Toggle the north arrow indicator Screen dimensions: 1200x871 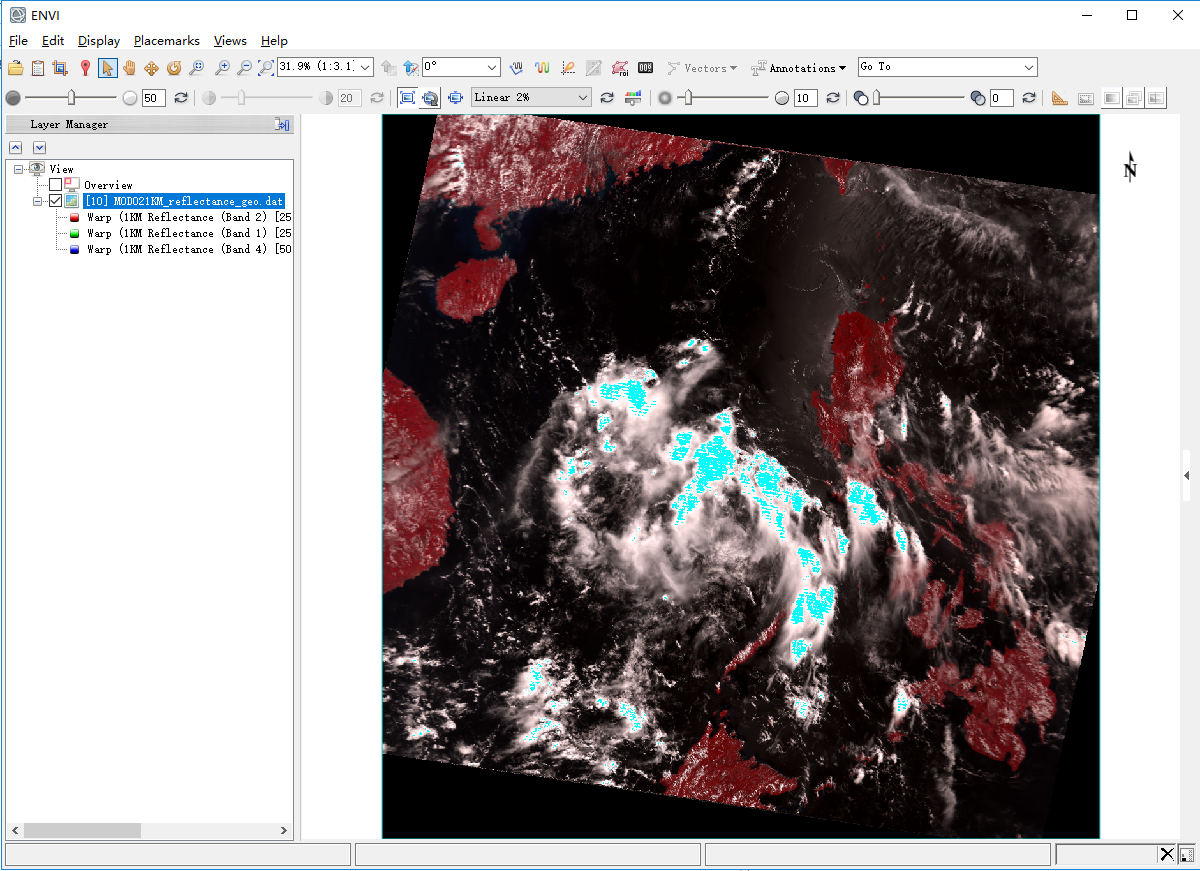pos(1130,167)
